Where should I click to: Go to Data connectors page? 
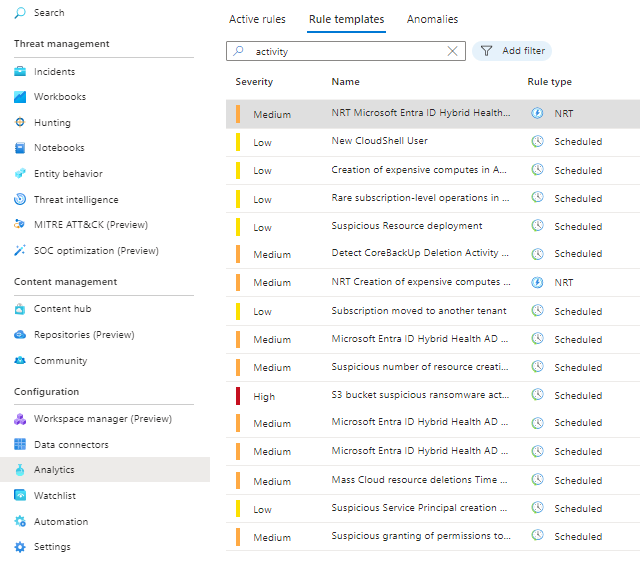71,444
